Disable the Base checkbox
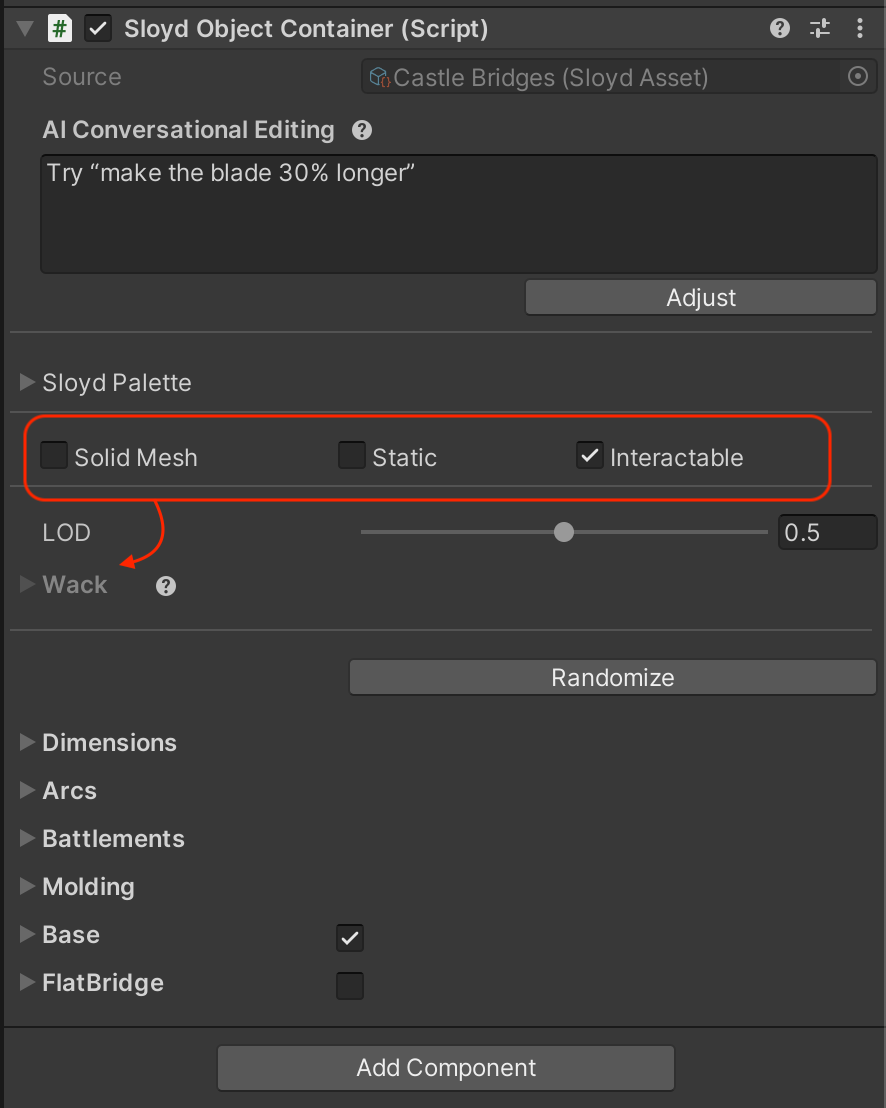 tap(350, 938)
